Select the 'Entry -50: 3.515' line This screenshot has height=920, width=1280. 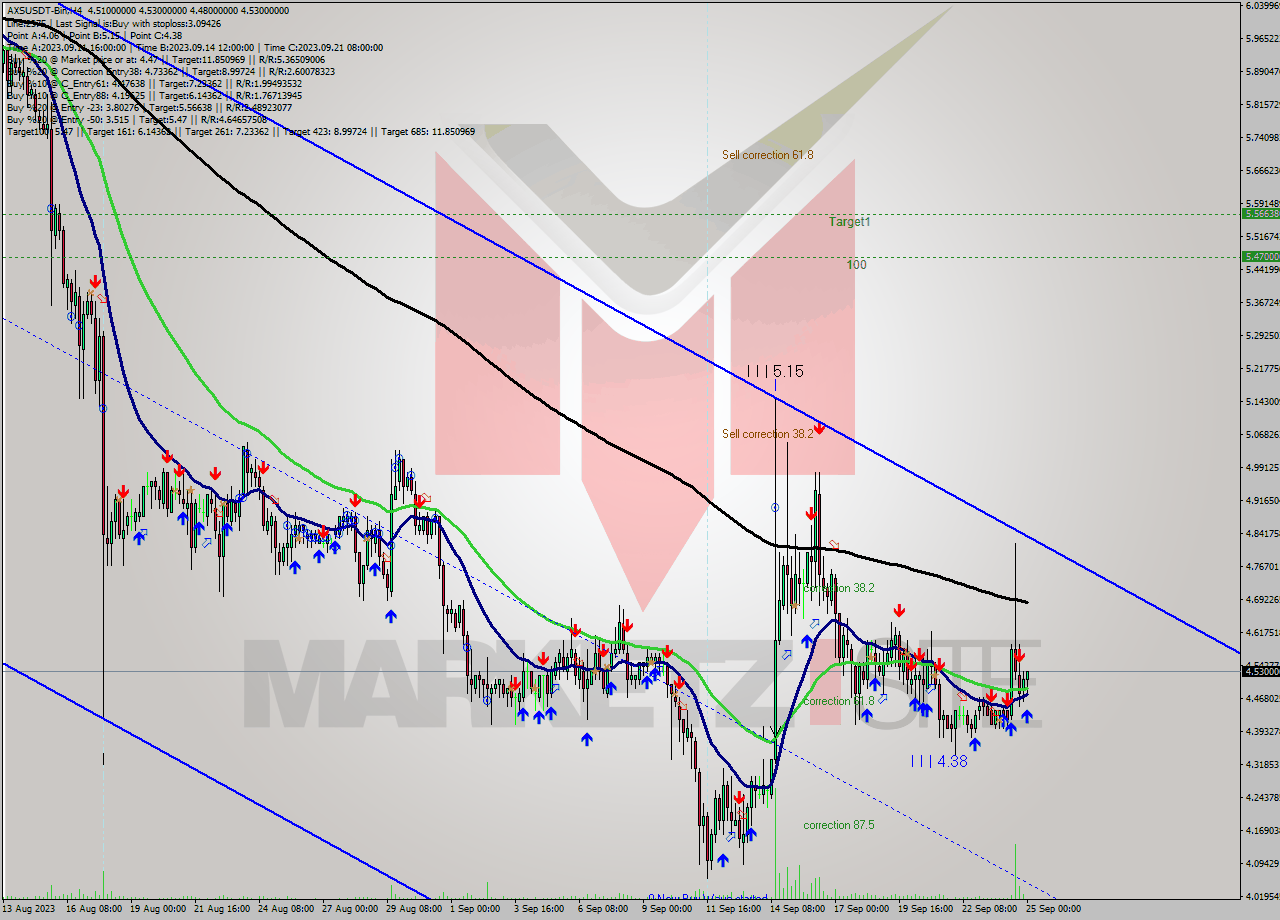pos(136,119)
